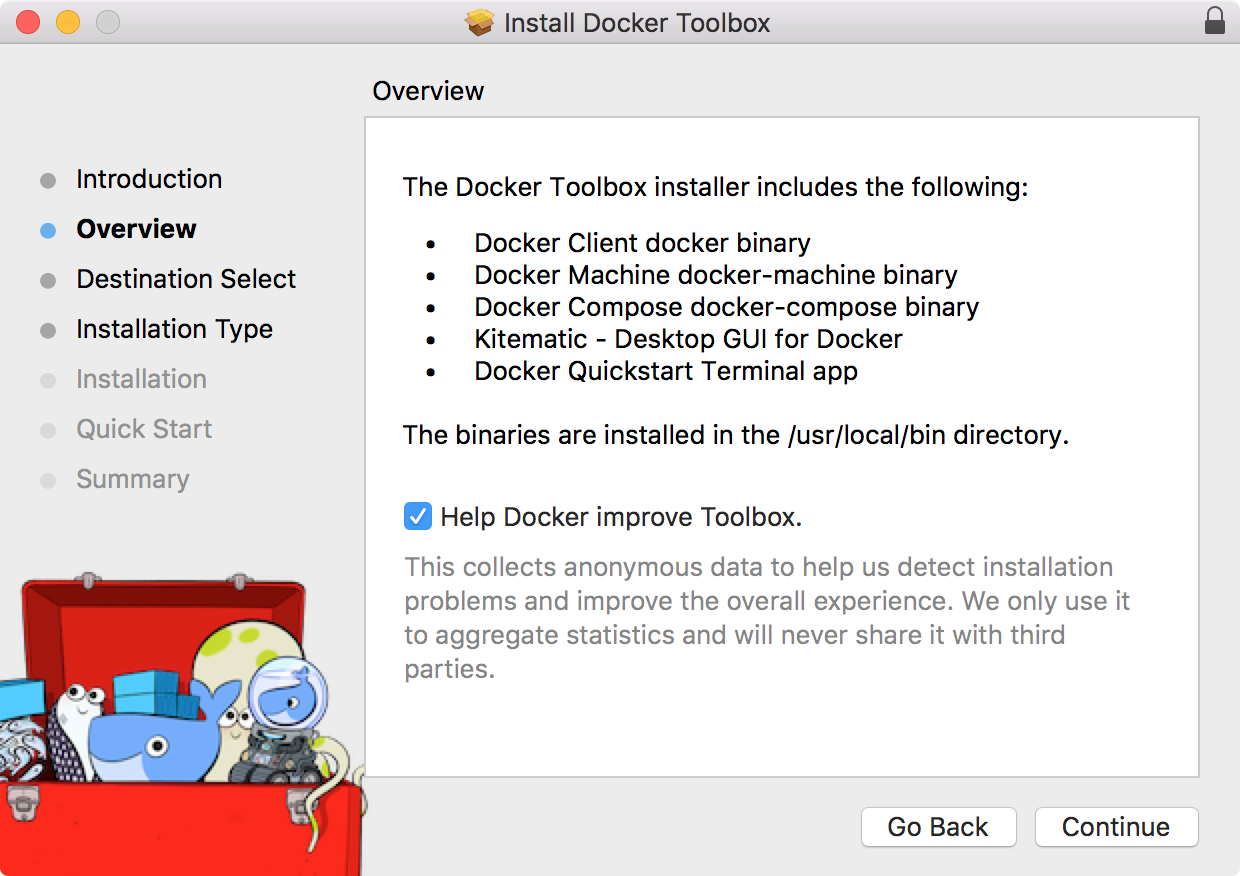This screenshot has width=1240, height=876.
Task: Click the Help Docker improve Toolbox label
Action: tap(621, 517)
